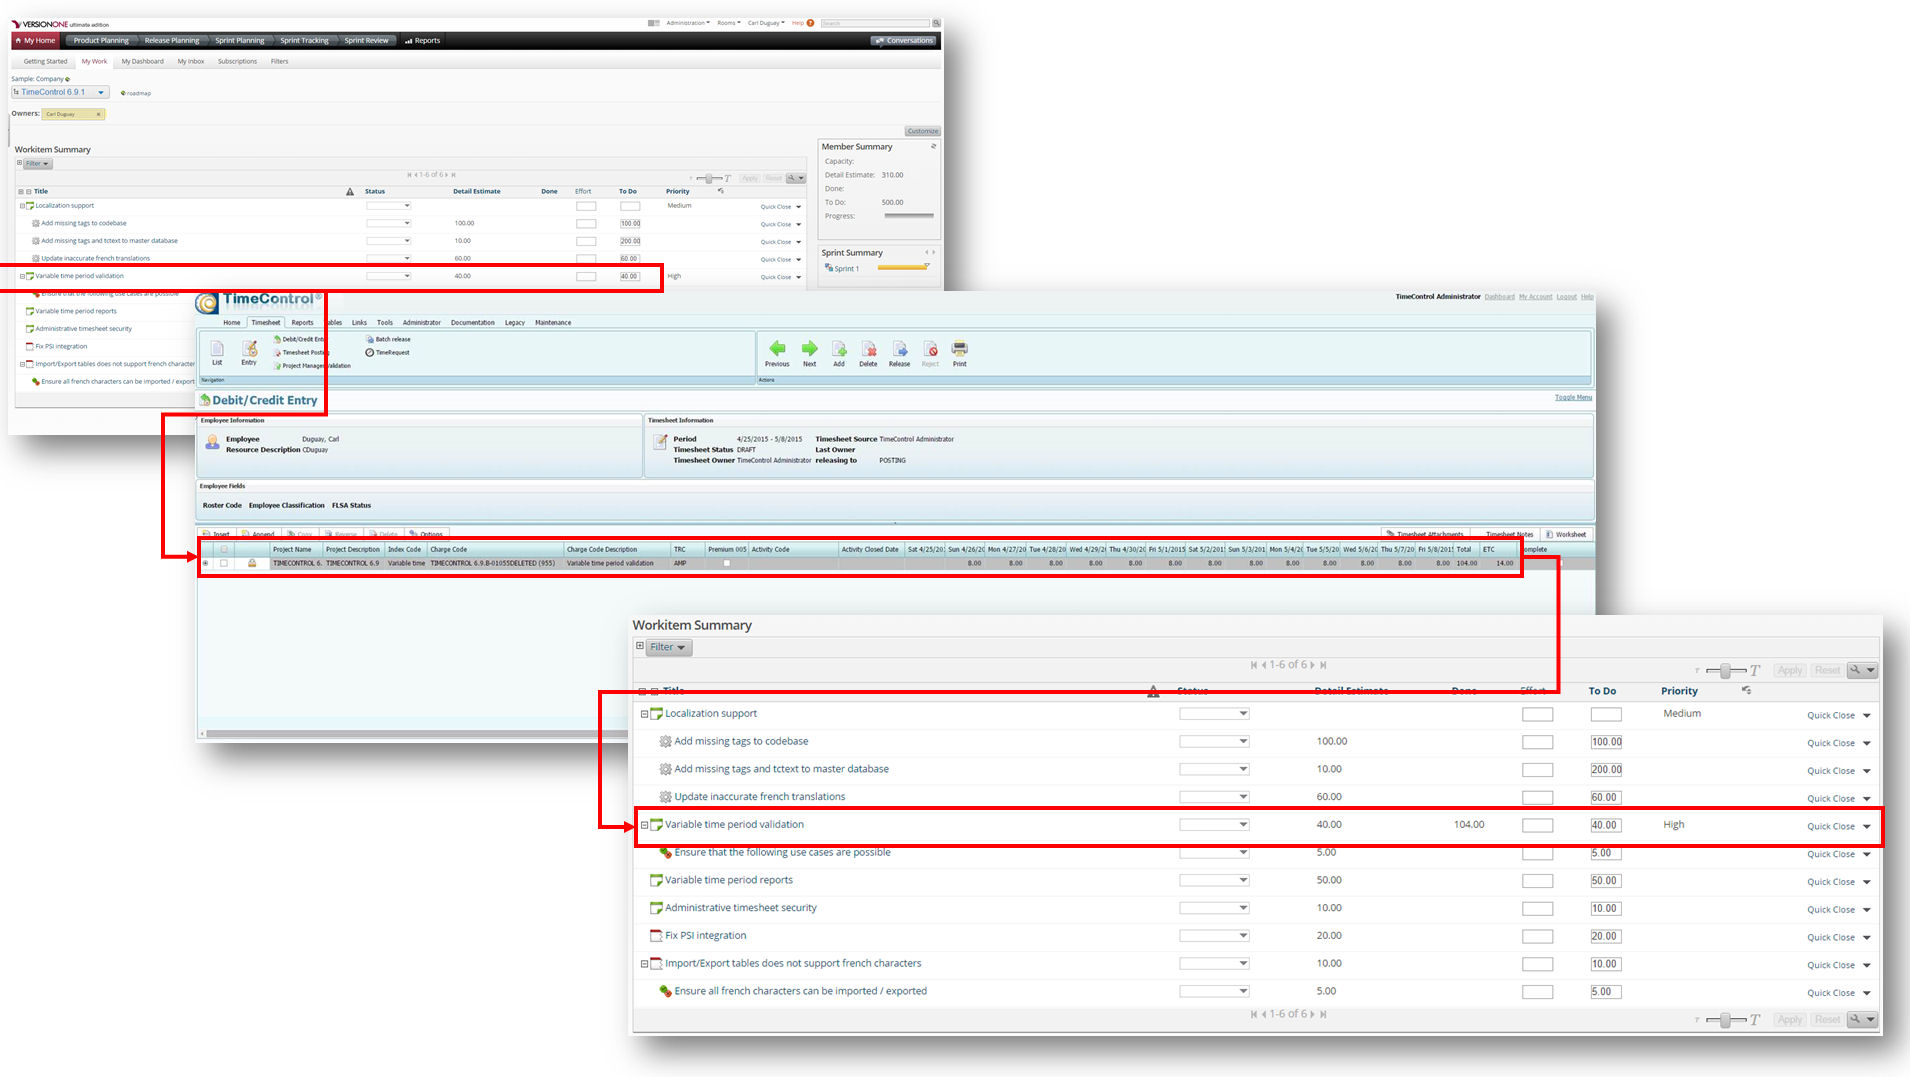Open Status dropdown for Fix PSI integration
Image resolution: width=1910 pixels, height=1077 pixels.
click(1214, 936)
